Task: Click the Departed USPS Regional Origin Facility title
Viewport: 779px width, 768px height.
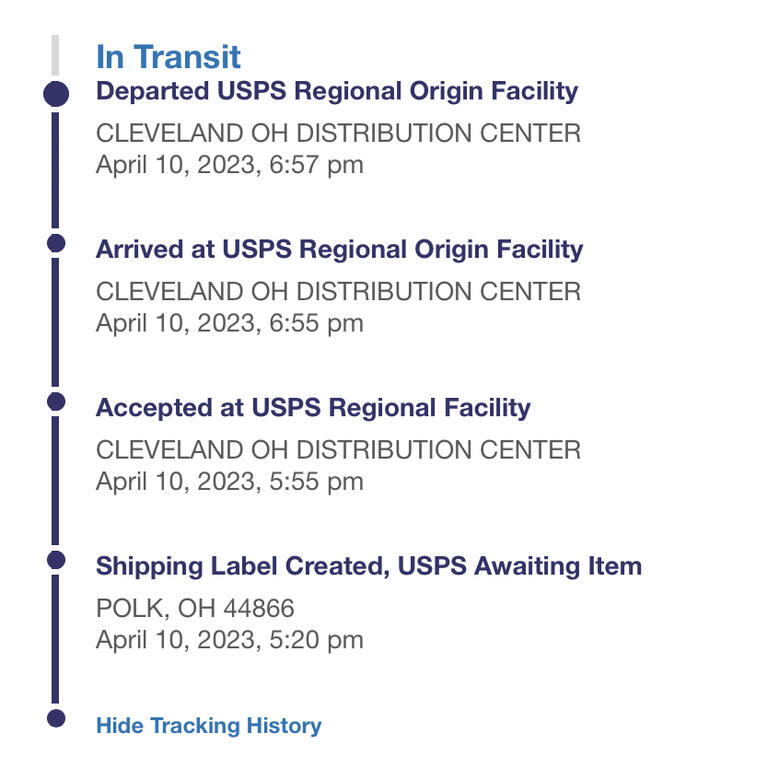Action: pos(337,92)
